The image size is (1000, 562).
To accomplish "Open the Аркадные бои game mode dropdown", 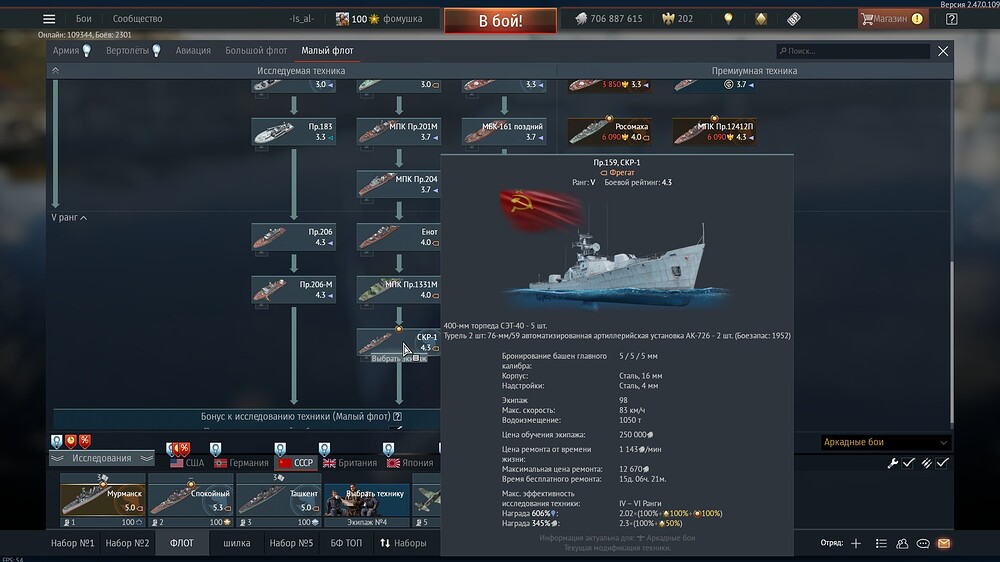I will tap(885, 441).
